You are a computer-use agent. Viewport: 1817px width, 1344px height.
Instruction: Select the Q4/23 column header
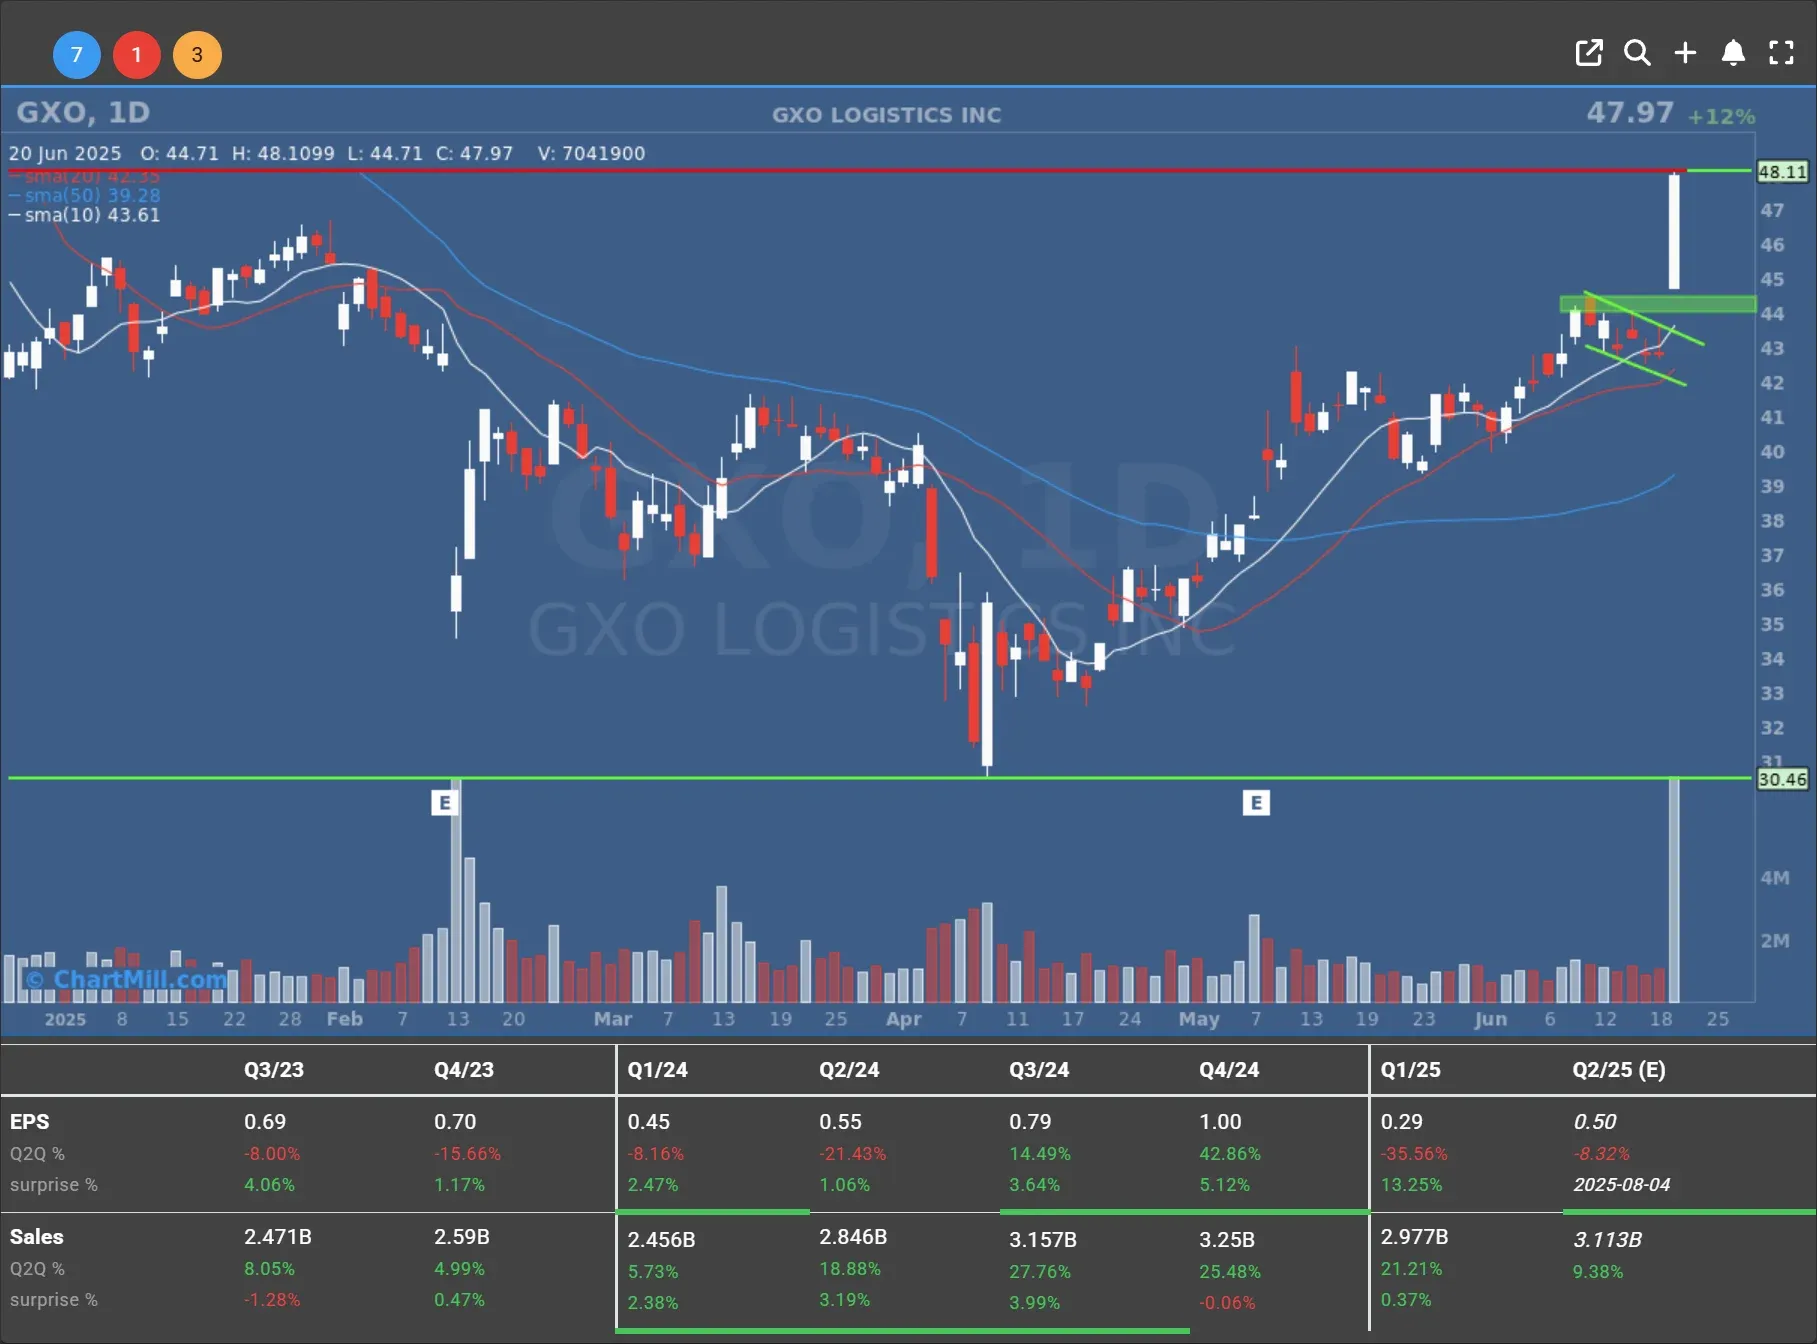(x=464, y=1069)
